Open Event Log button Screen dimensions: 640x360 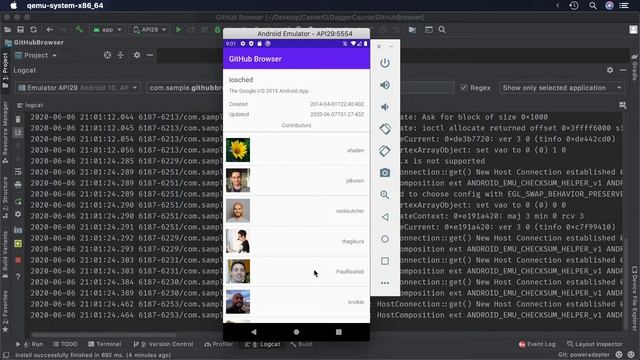click(537, 344)
